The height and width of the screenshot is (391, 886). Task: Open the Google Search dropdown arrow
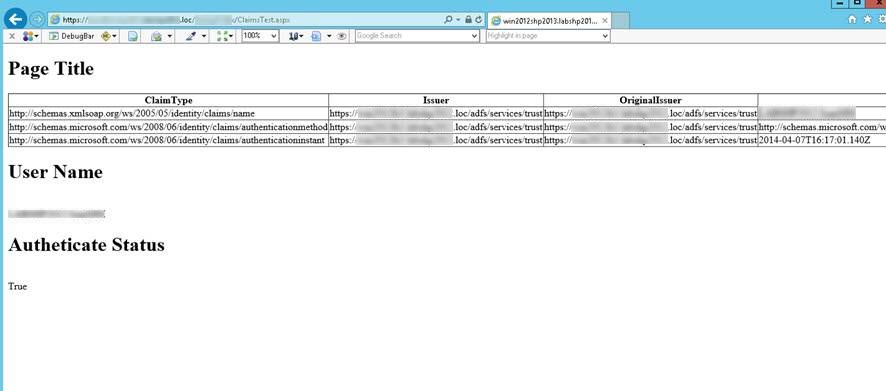475,36
